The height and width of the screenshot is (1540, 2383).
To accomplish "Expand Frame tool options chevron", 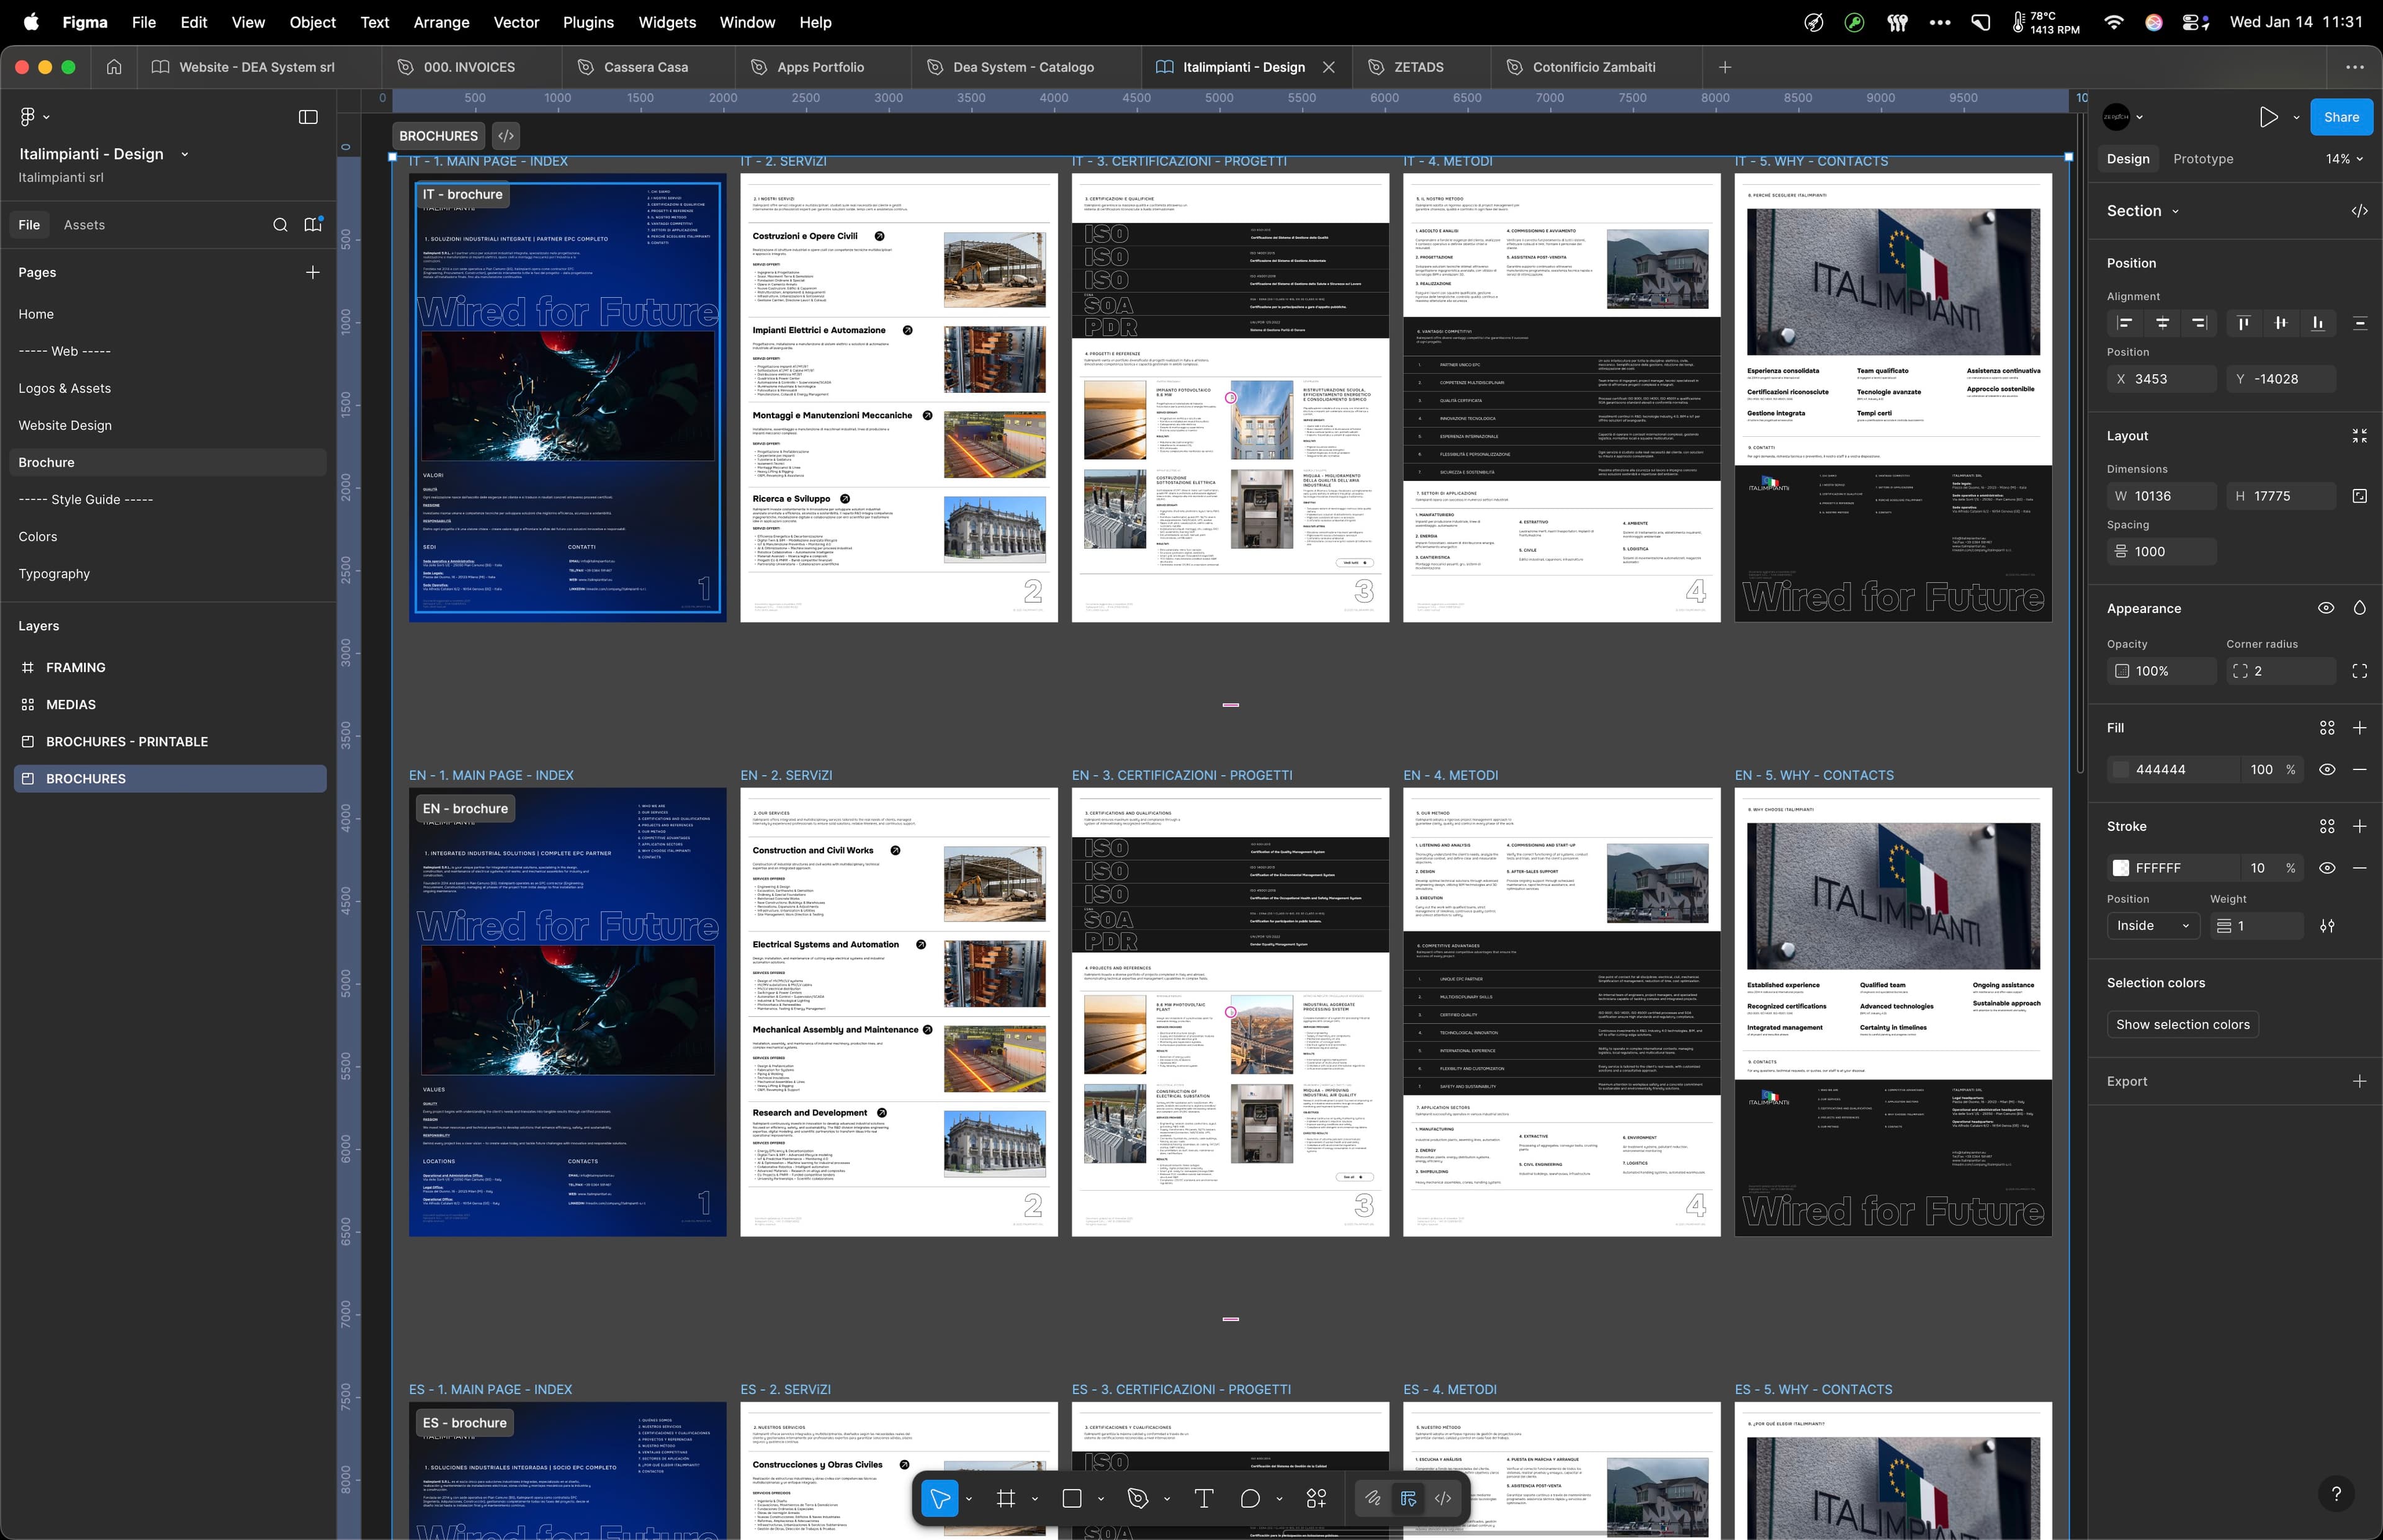I will pyautogui.click(x=1035, y=1498).
